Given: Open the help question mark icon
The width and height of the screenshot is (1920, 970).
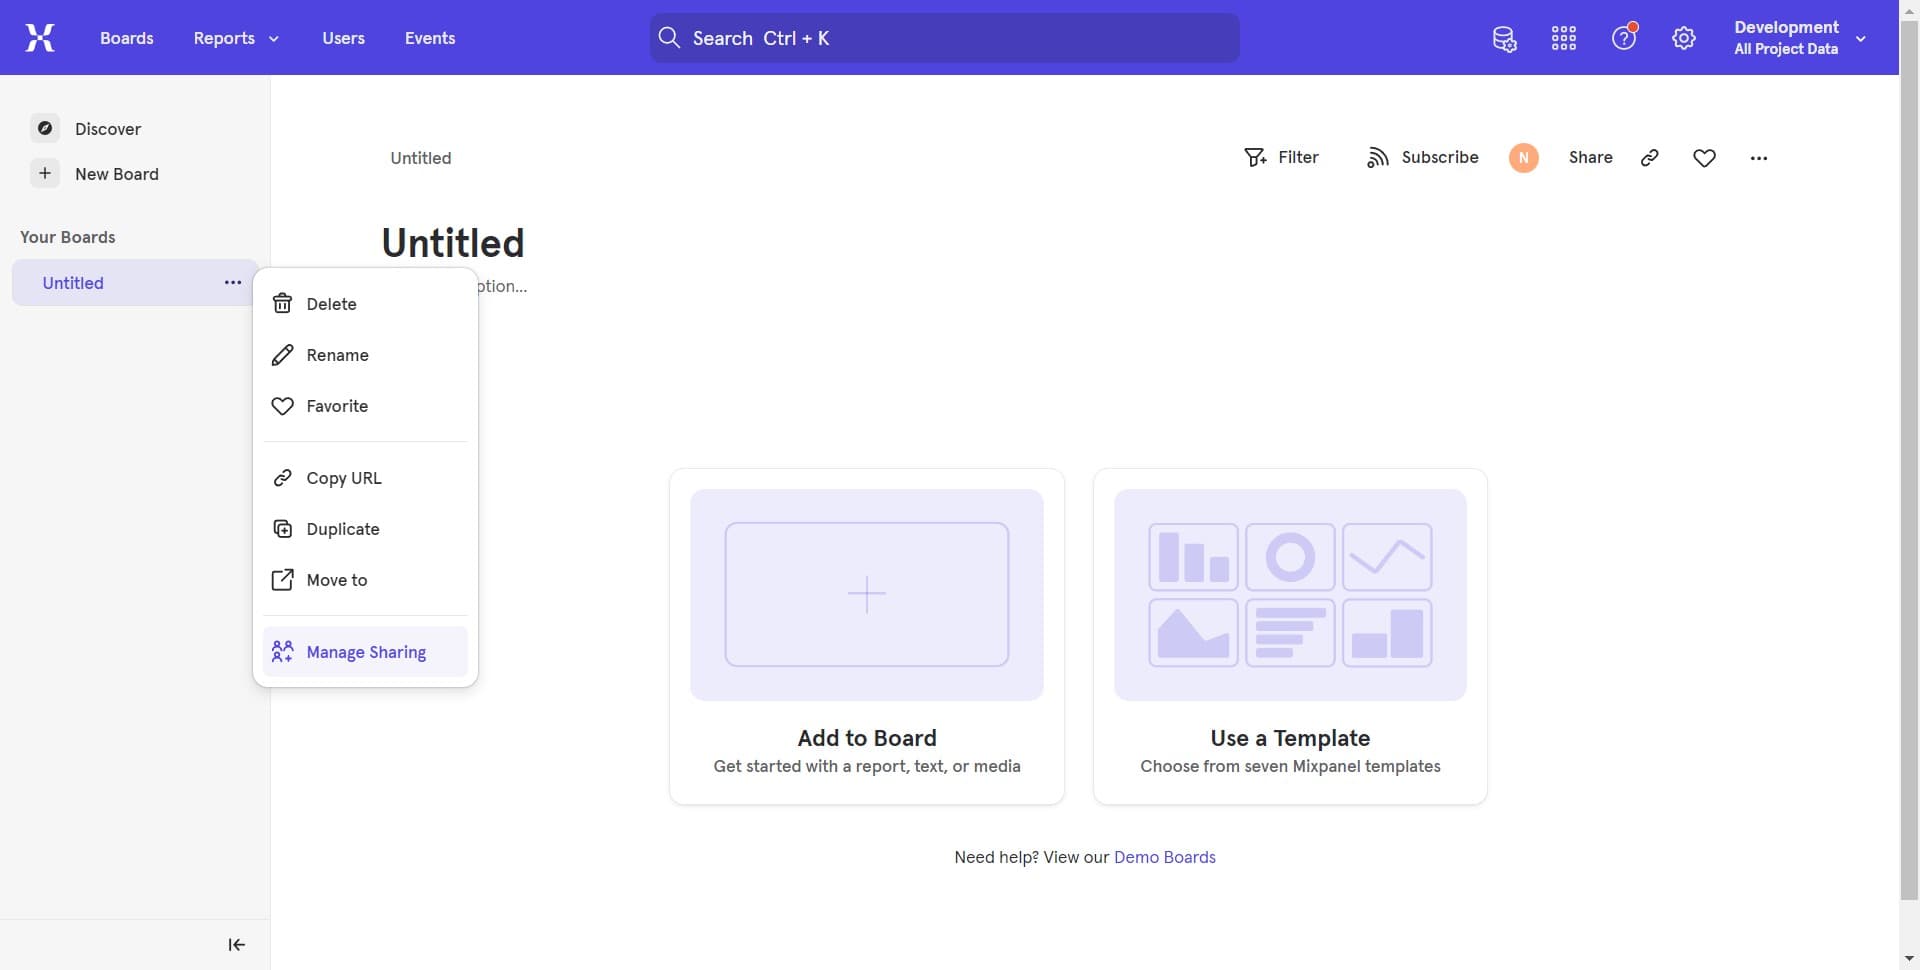Looking at the screenshot, I should (x=1624, y=39).
